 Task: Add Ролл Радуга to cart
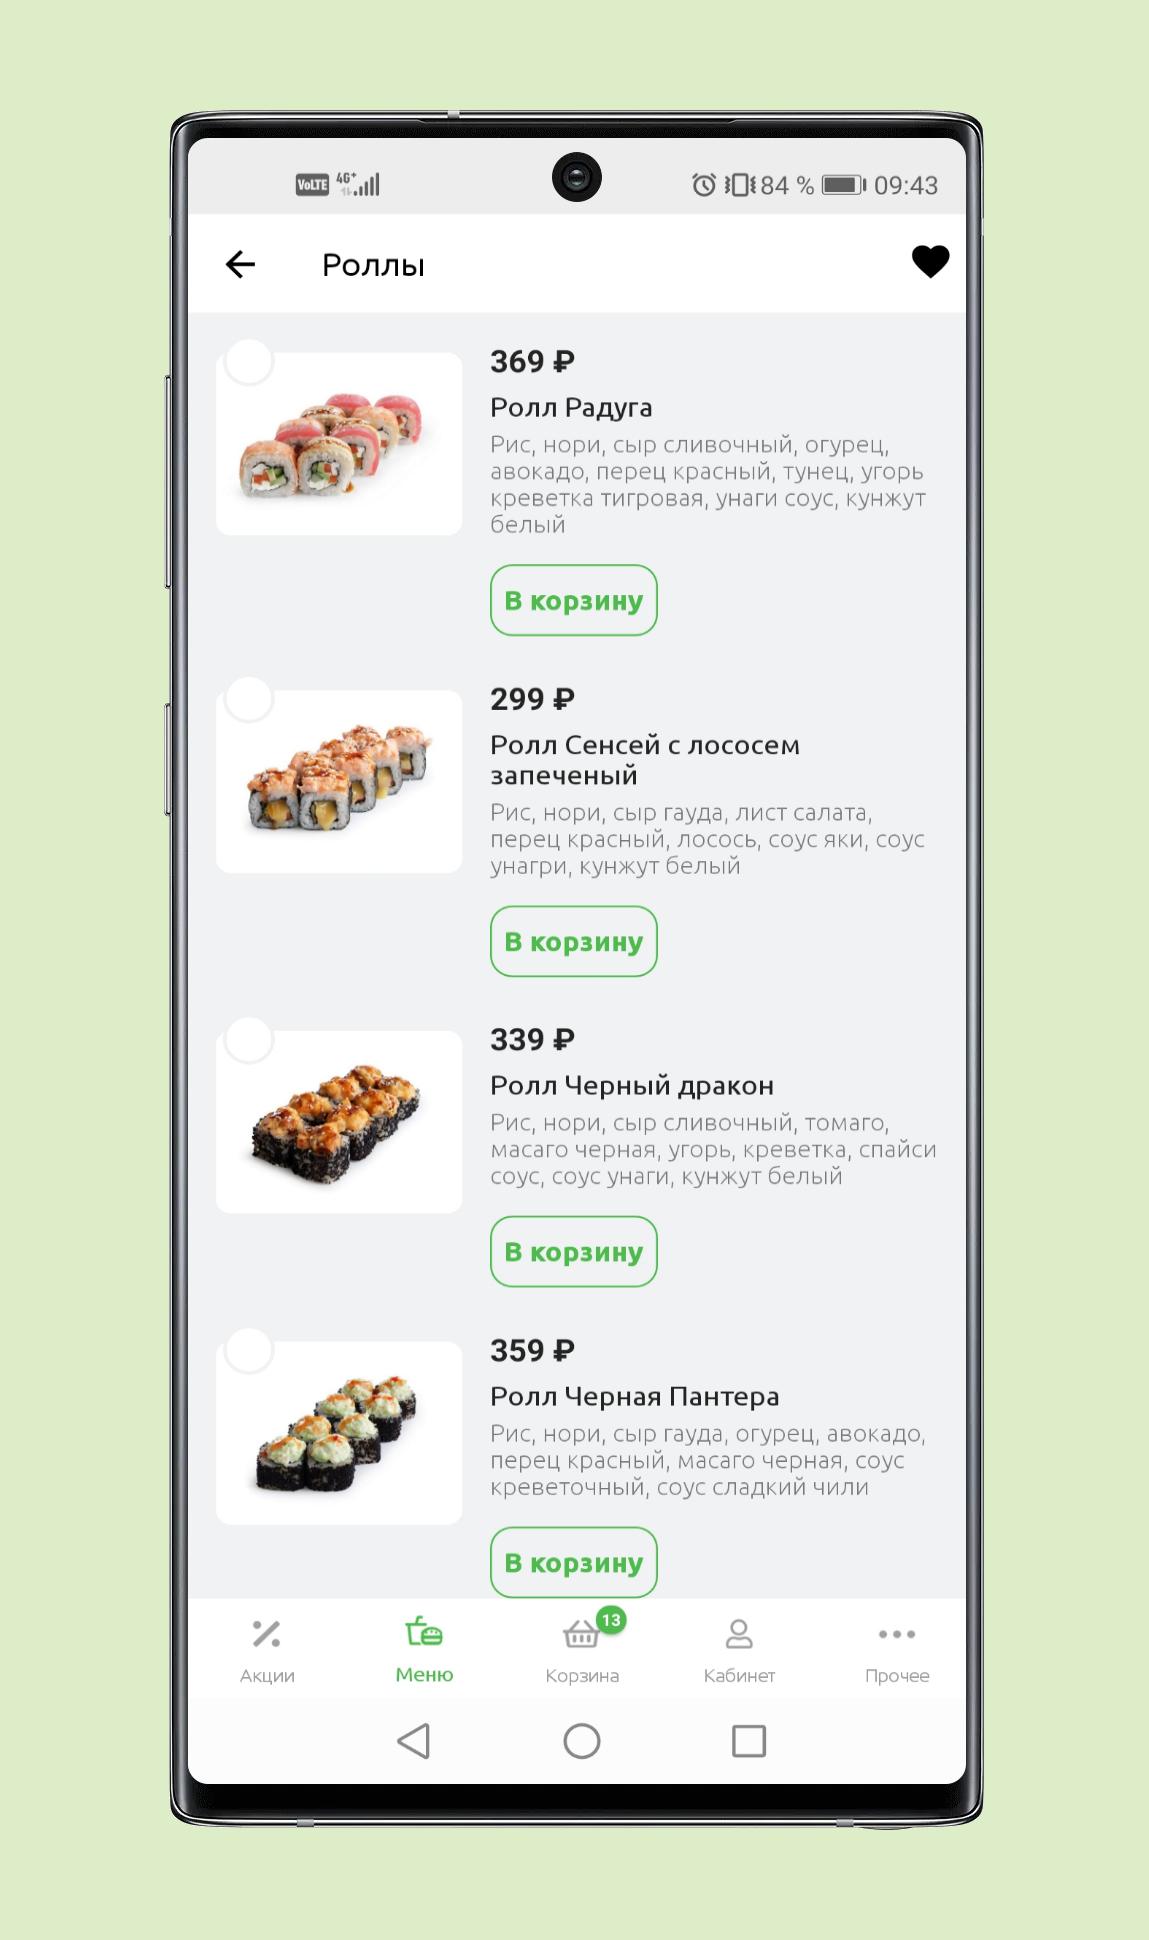(x=574, y=600)
